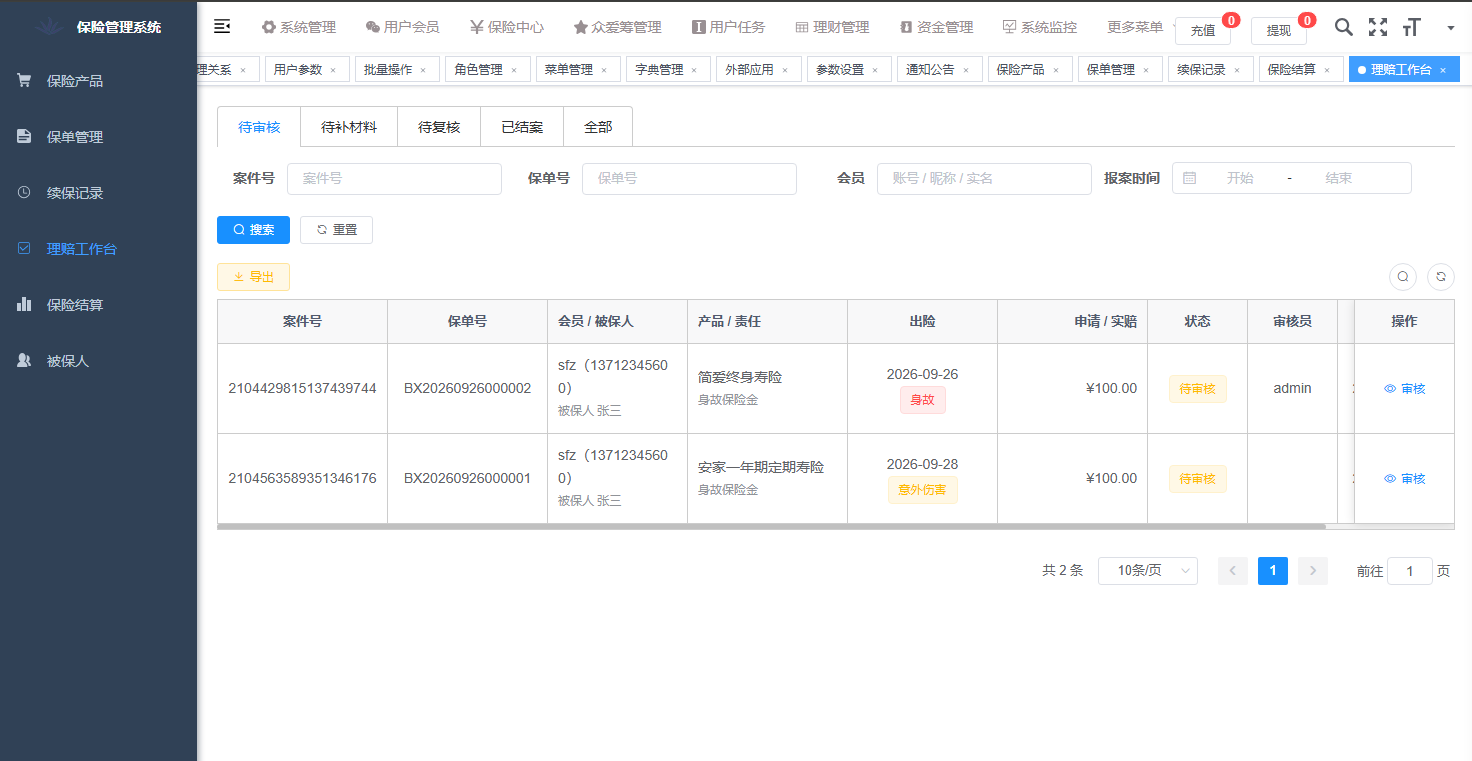This screenshot has height=761, width=1472.
Task: Open the 10条/页 page size dropdown
Action: pos(1148,571)
